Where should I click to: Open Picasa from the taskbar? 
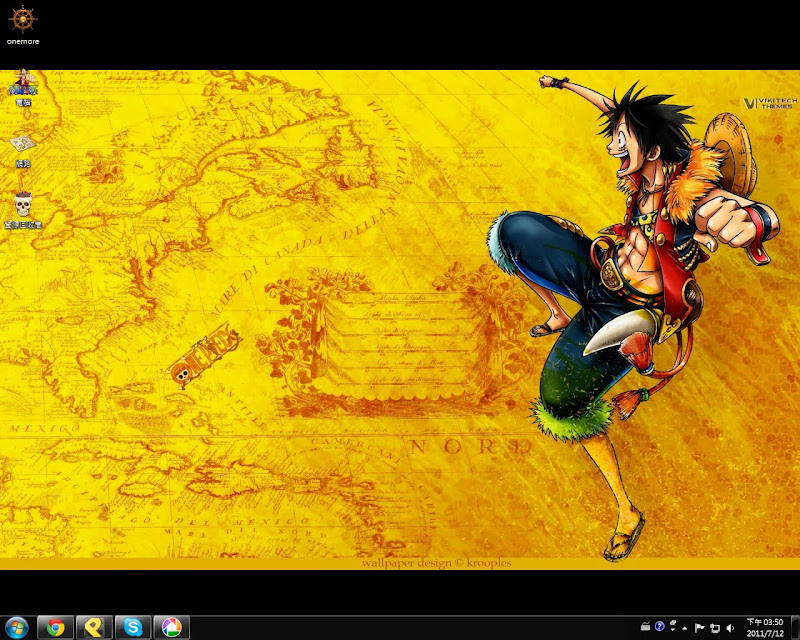pyautogui.click(x=171, y=627)
